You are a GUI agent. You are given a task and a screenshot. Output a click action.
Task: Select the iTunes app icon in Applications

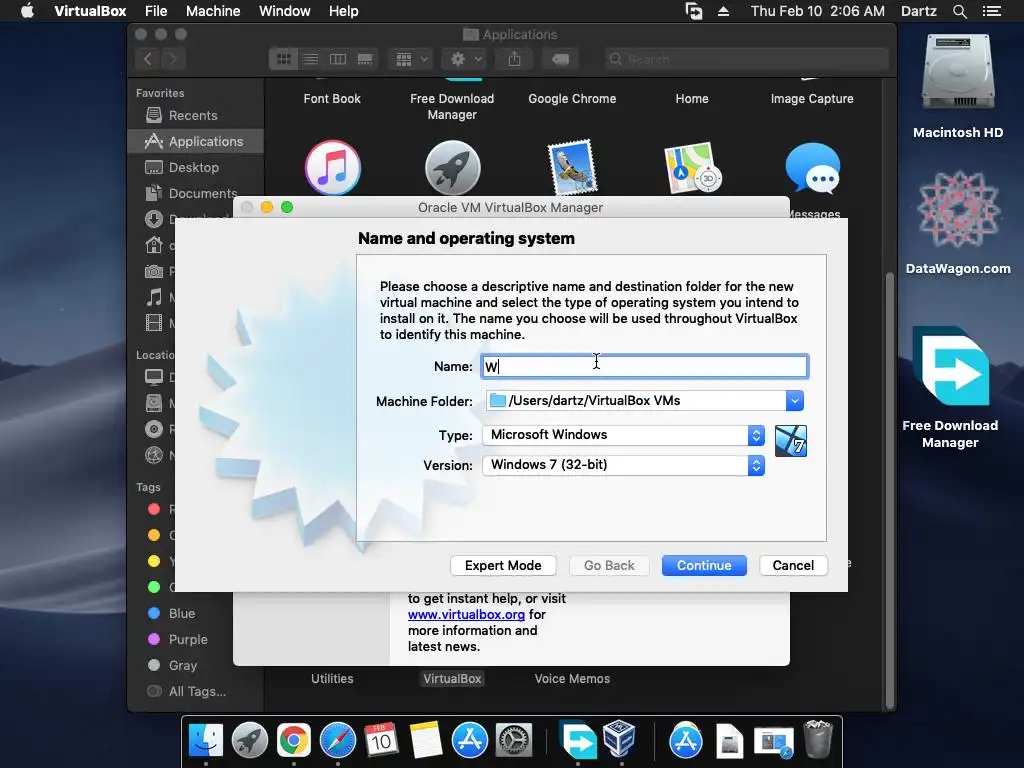point(332,168)
